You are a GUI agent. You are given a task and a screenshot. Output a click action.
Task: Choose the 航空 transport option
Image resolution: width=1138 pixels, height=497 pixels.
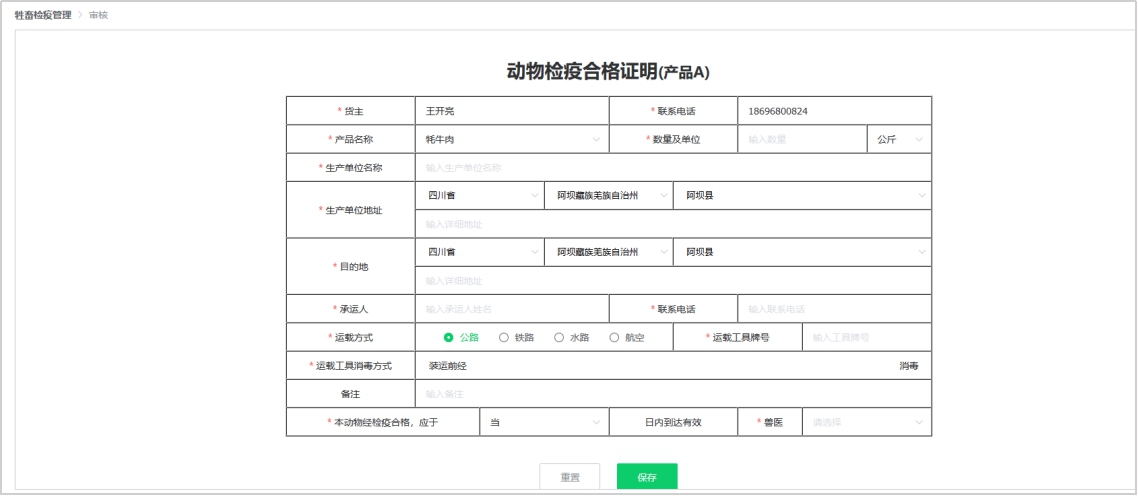point(627,337)
